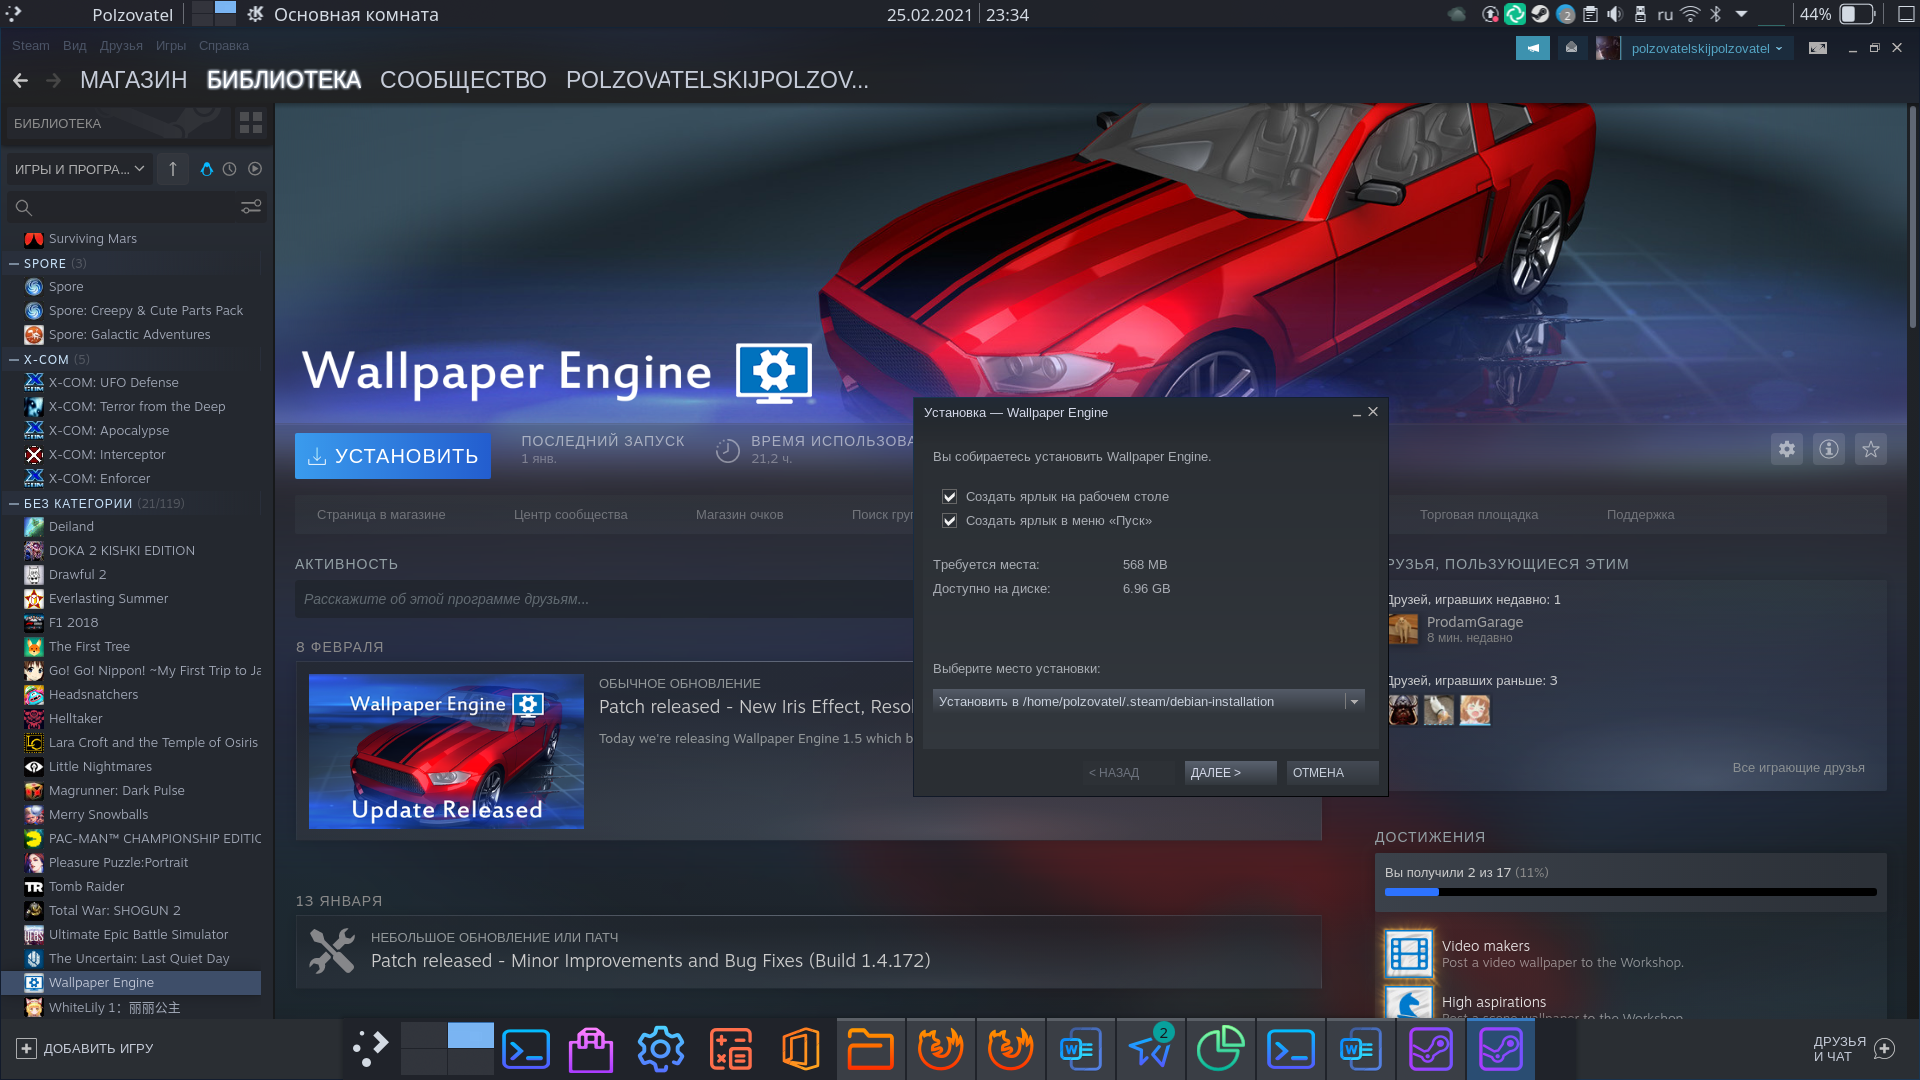This screenshot has height=1080, width=1920.
Task: Open Справка menu
Action: coord(224,46)
